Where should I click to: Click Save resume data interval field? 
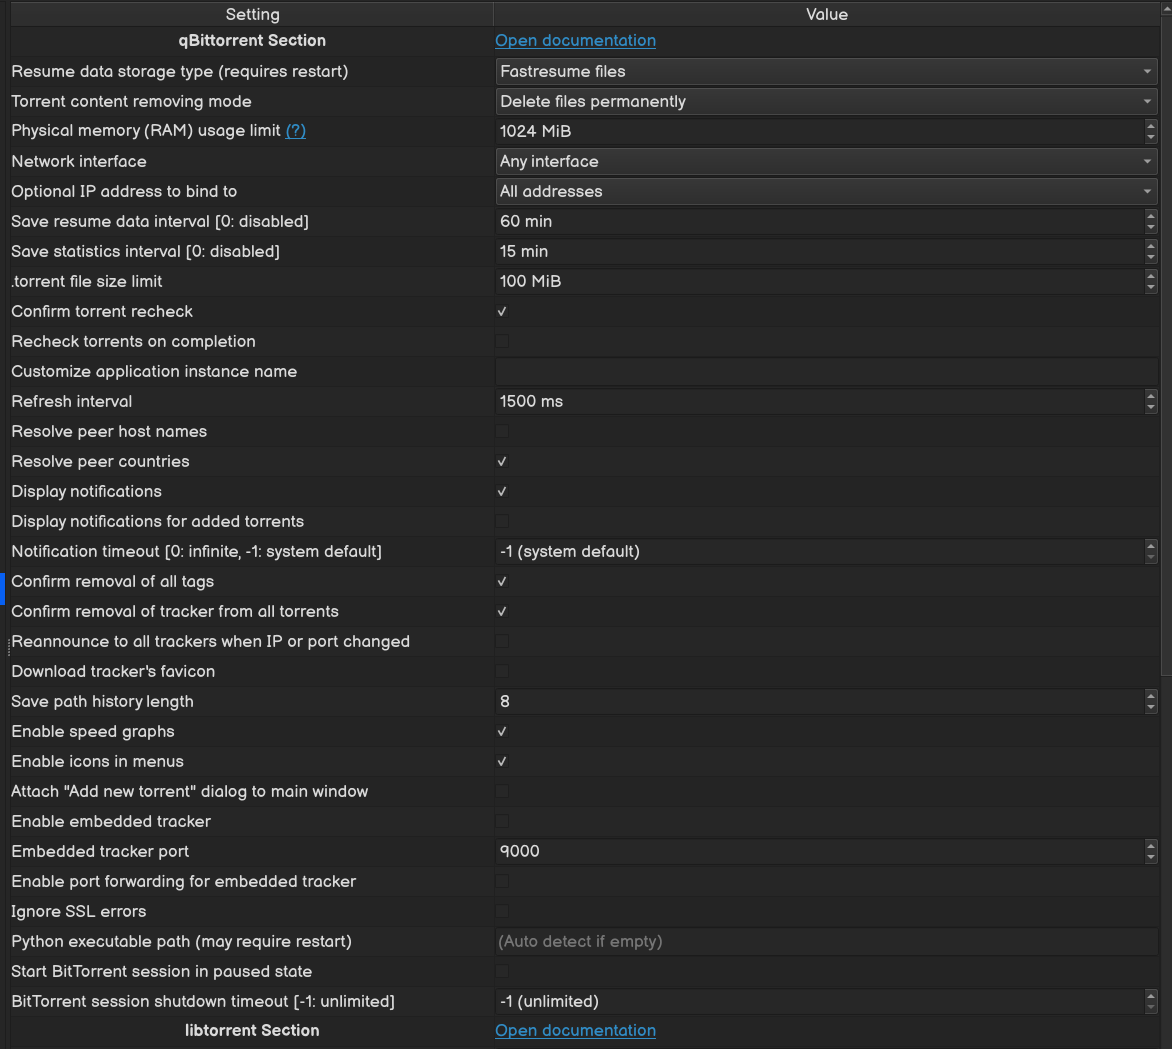pyautogui.click(x=820, y=221)
